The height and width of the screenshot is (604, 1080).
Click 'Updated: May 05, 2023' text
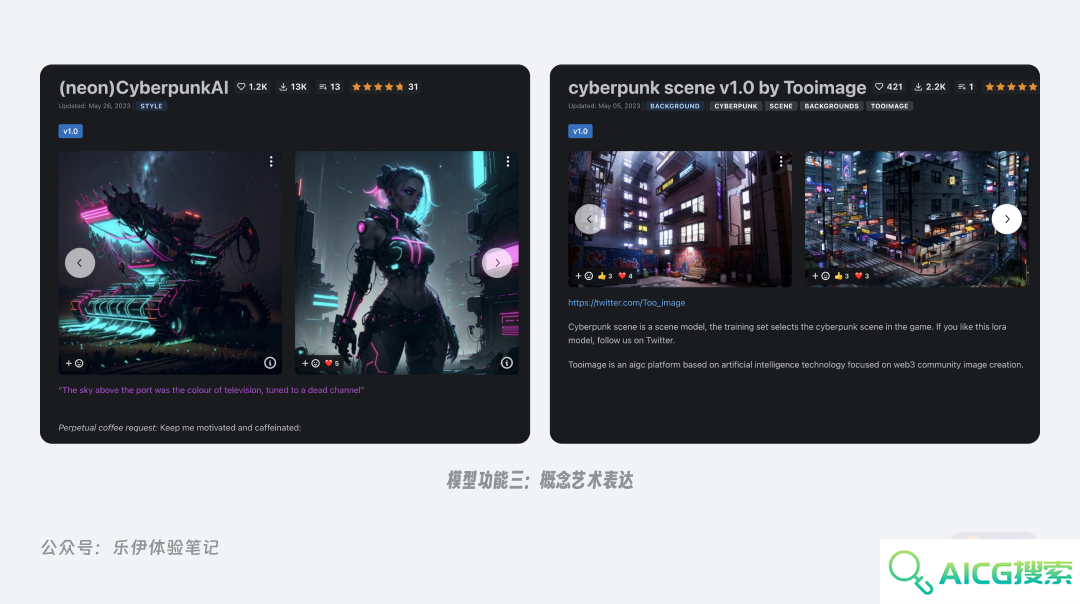tap(604, 106)
